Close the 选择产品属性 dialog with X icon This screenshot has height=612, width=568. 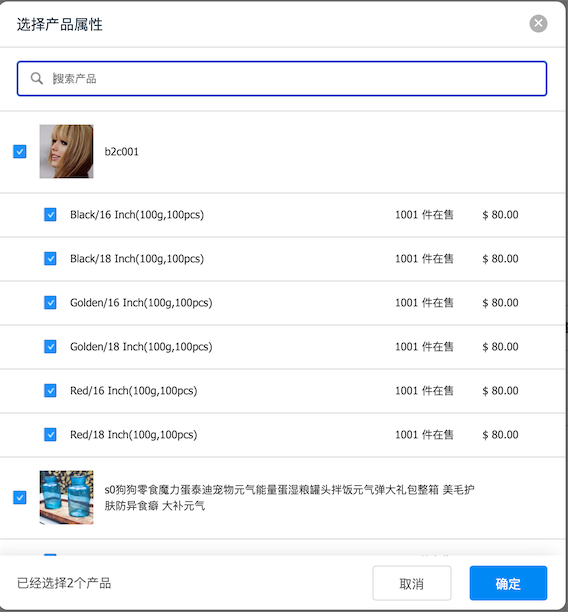pyautogui.click(x=538, y=23)
